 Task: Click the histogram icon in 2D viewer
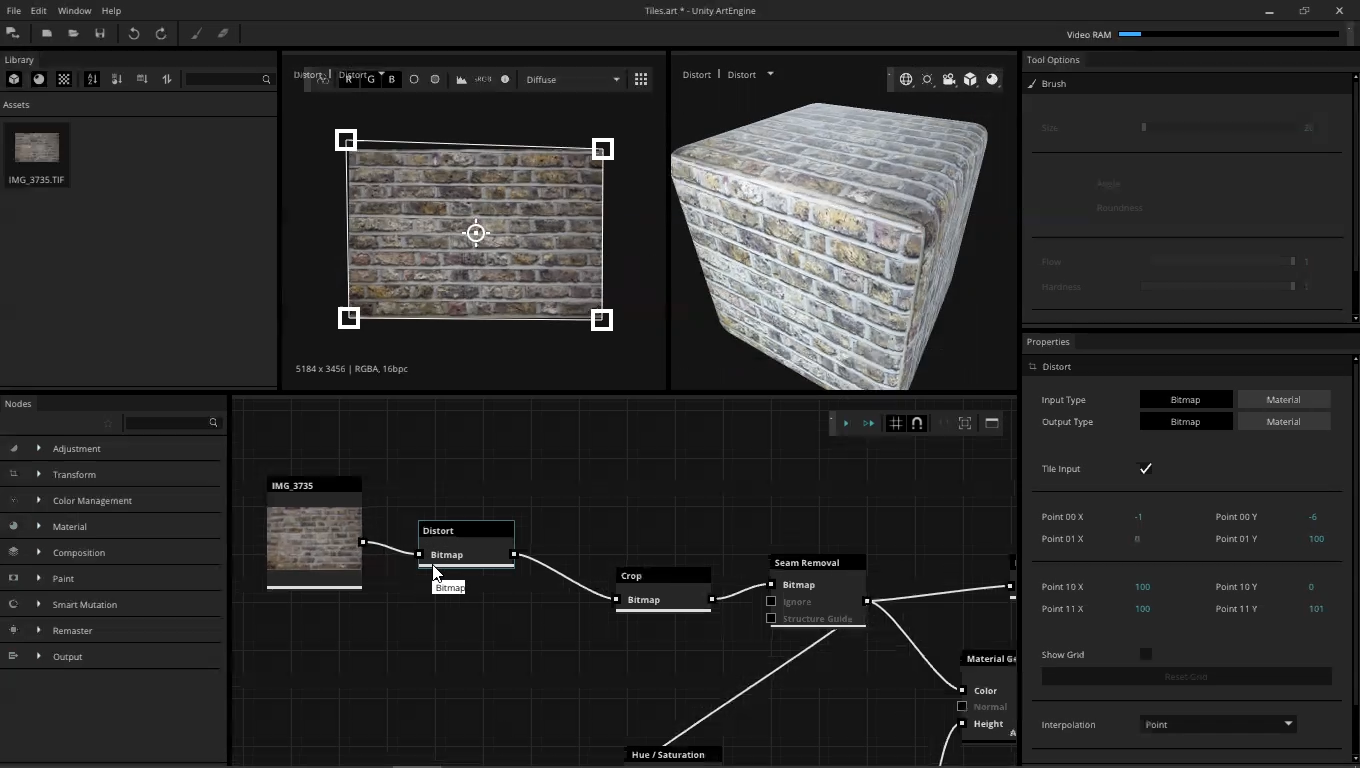click(461, 79)
